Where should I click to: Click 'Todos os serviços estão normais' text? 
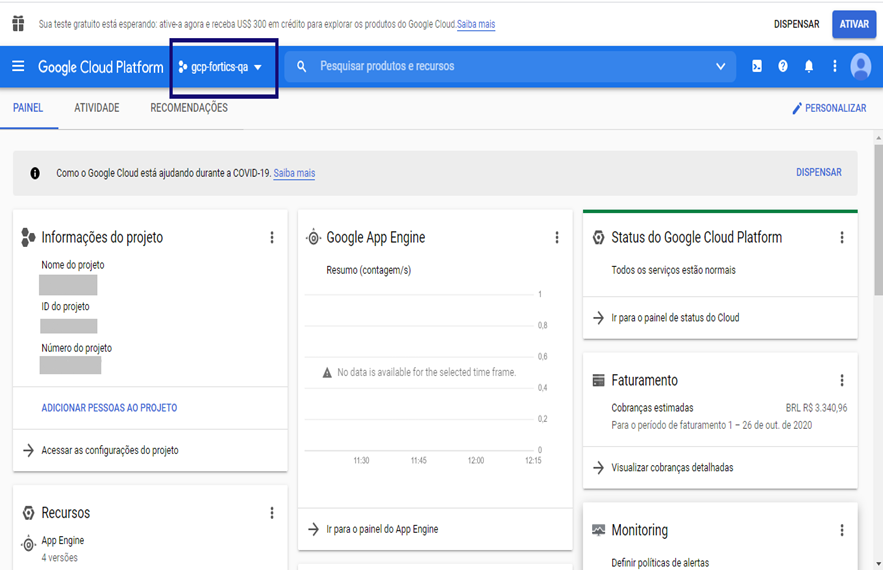pos(674,270)
